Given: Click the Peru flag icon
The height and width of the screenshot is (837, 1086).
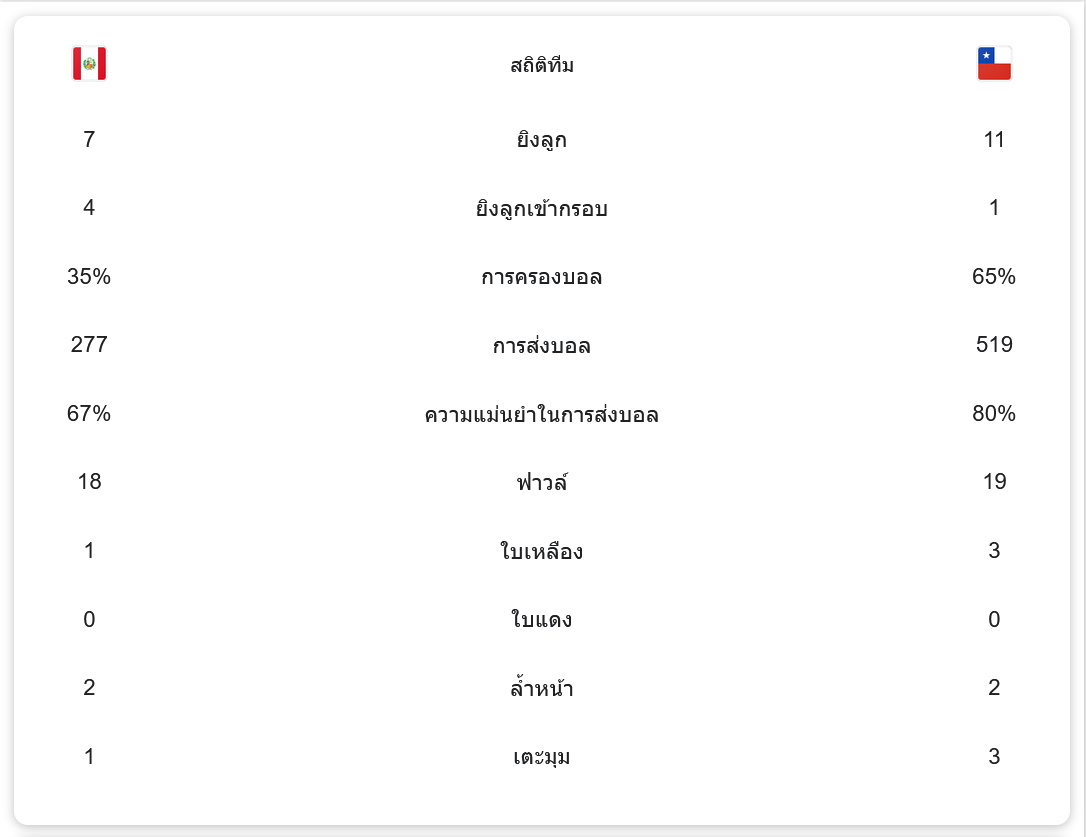Looking at the screenshot, I should (89, 64).
